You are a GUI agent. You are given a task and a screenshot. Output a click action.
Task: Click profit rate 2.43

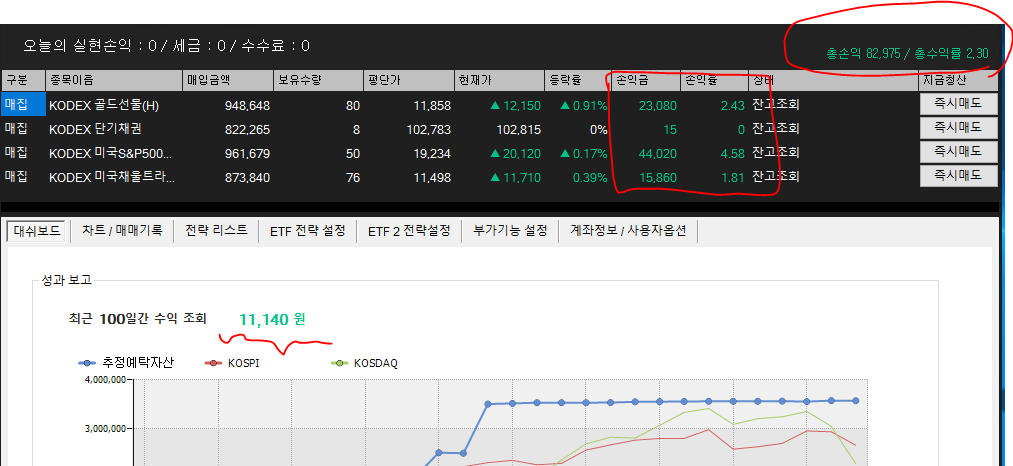734,105
